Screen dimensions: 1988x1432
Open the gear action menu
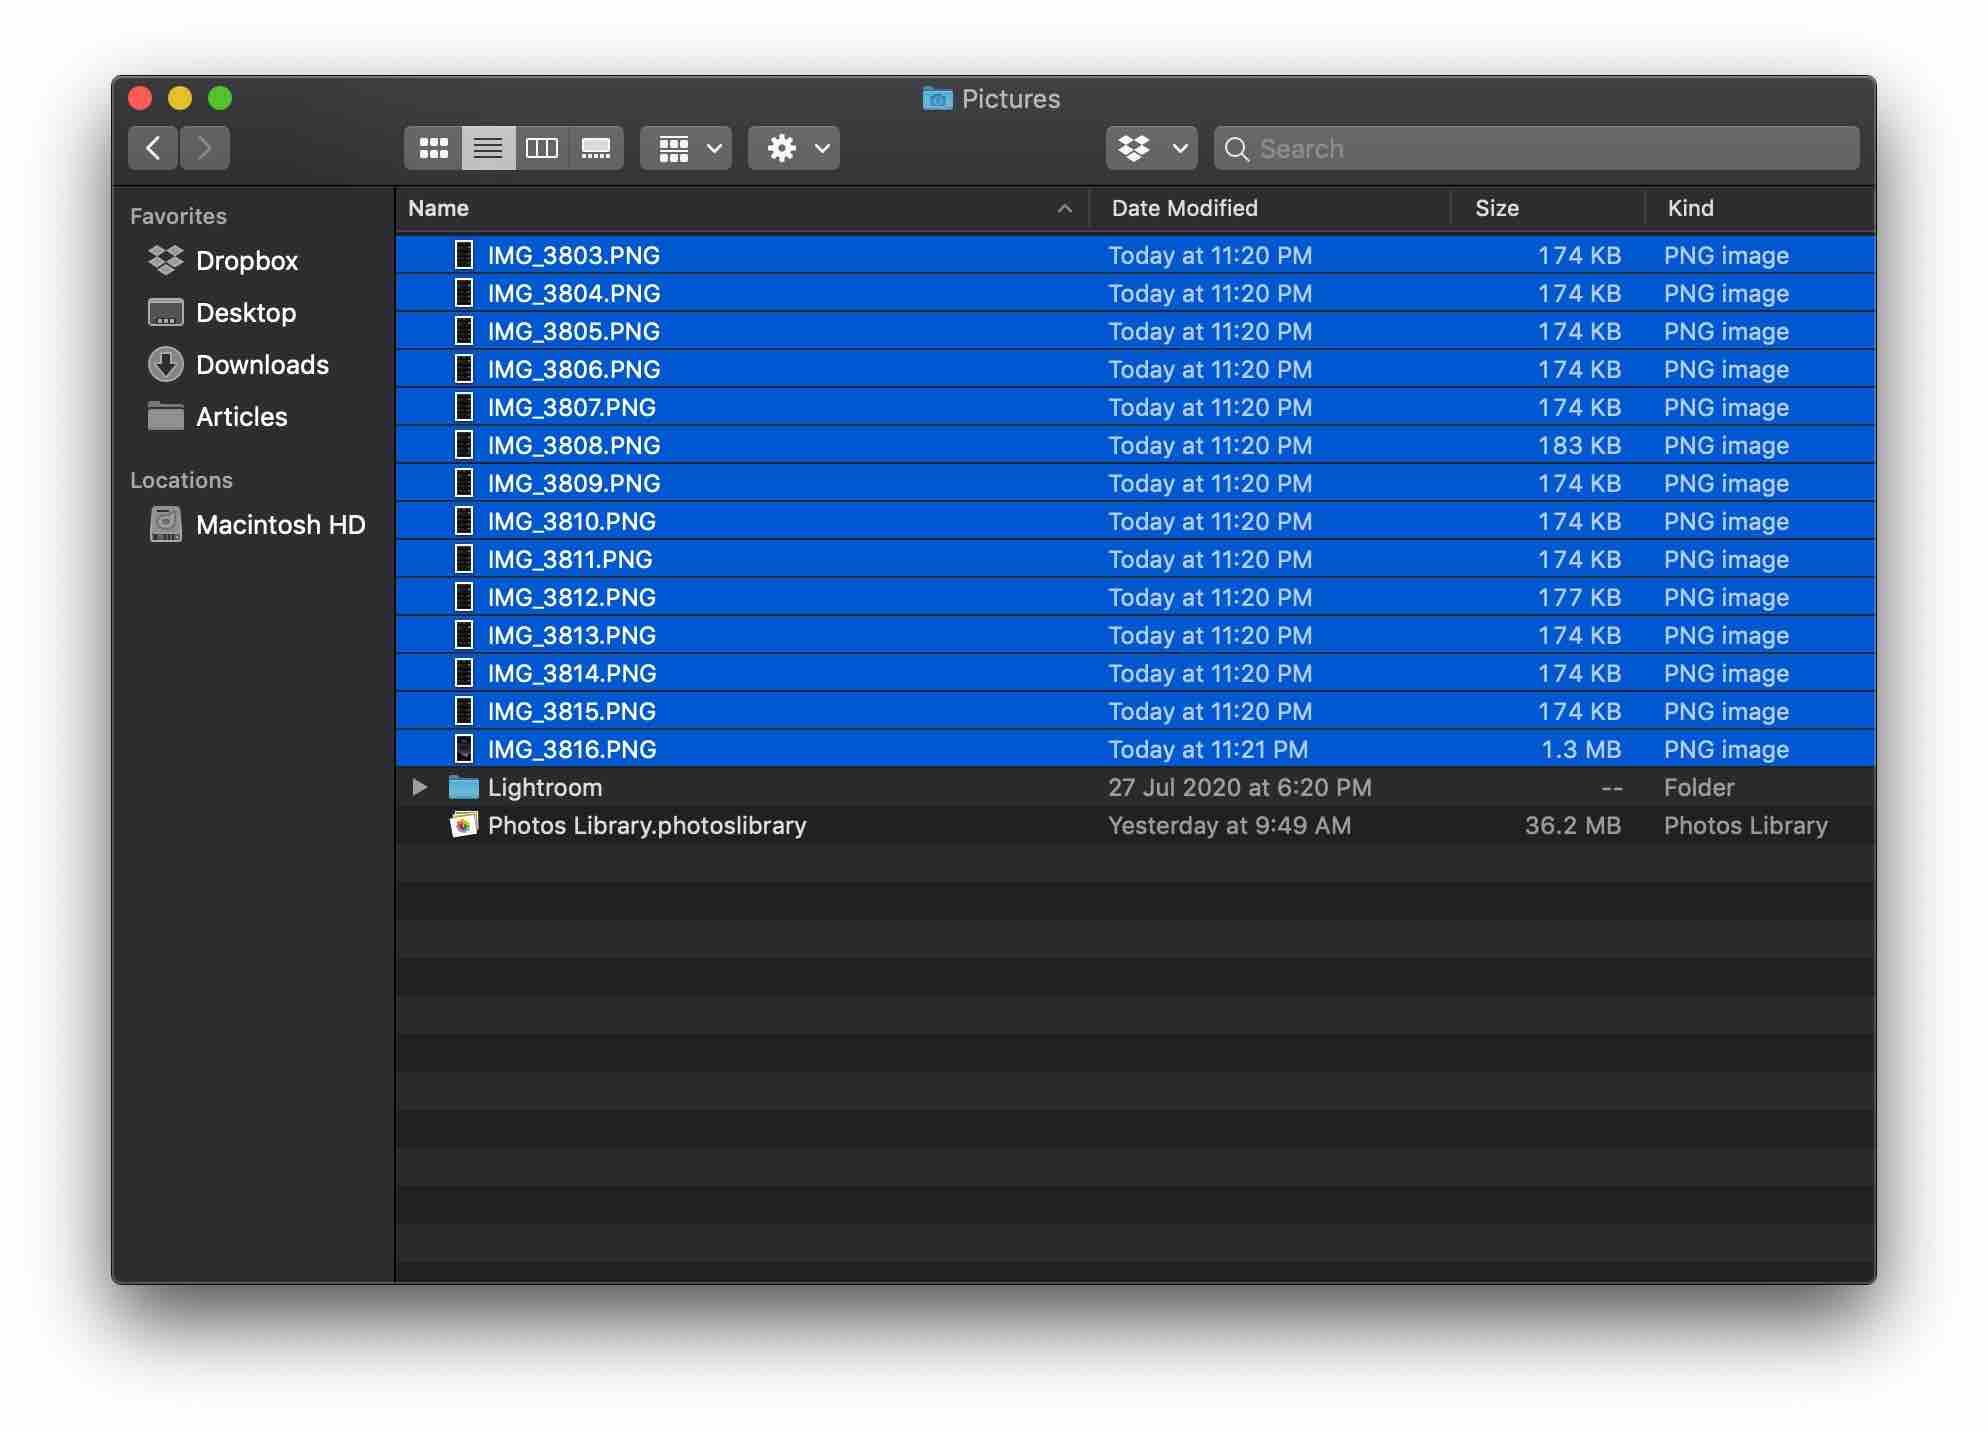(794, 148)
